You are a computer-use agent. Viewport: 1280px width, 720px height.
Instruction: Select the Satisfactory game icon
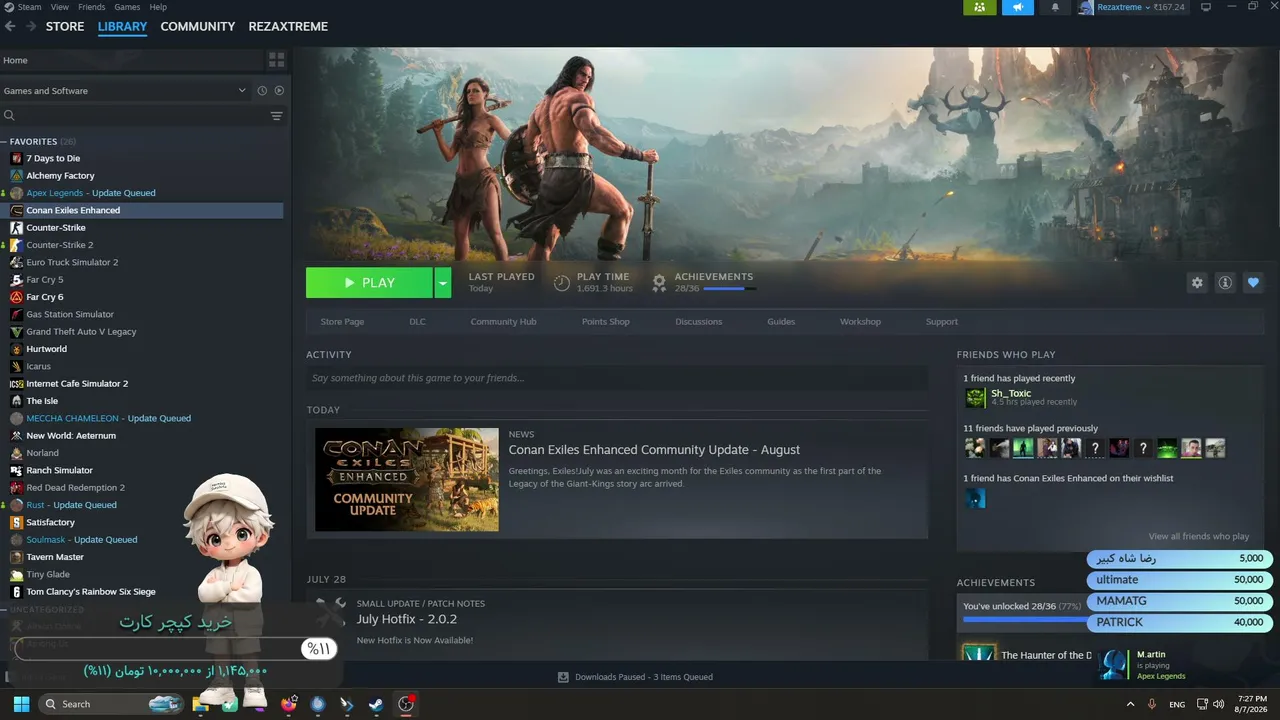click(16, 522)
